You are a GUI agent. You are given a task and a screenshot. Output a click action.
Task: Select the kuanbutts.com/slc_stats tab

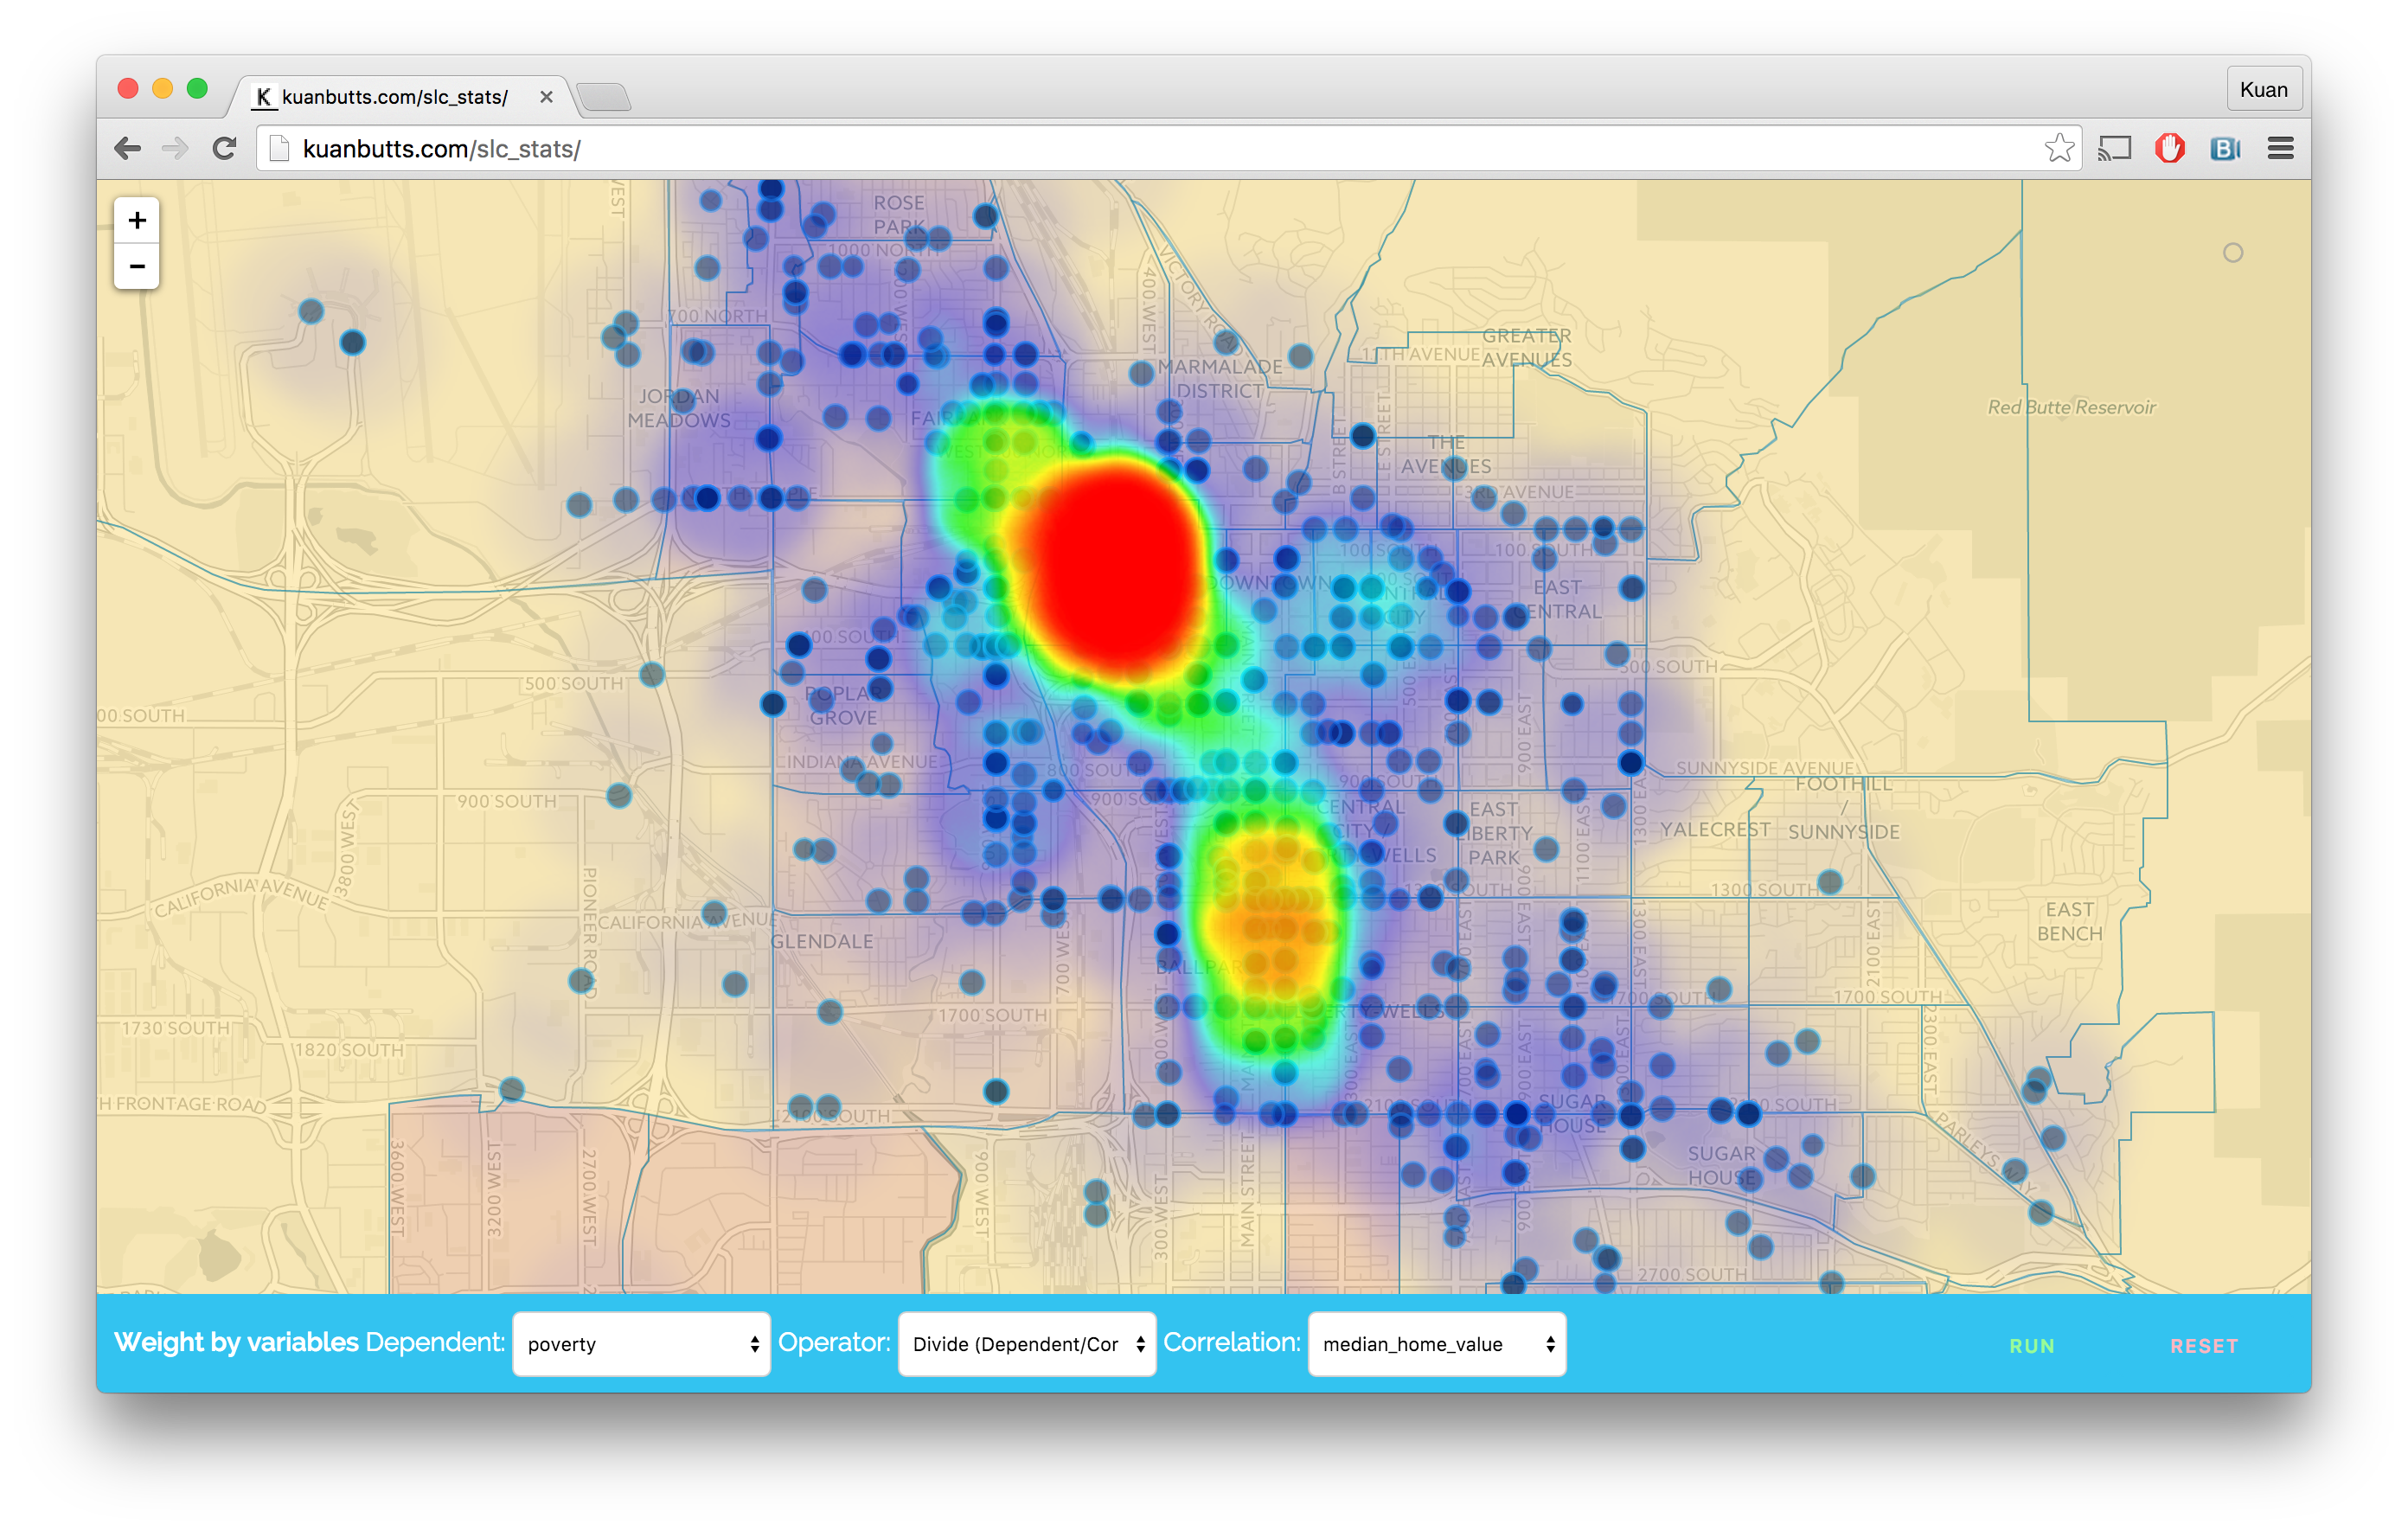tap(395, 97)
